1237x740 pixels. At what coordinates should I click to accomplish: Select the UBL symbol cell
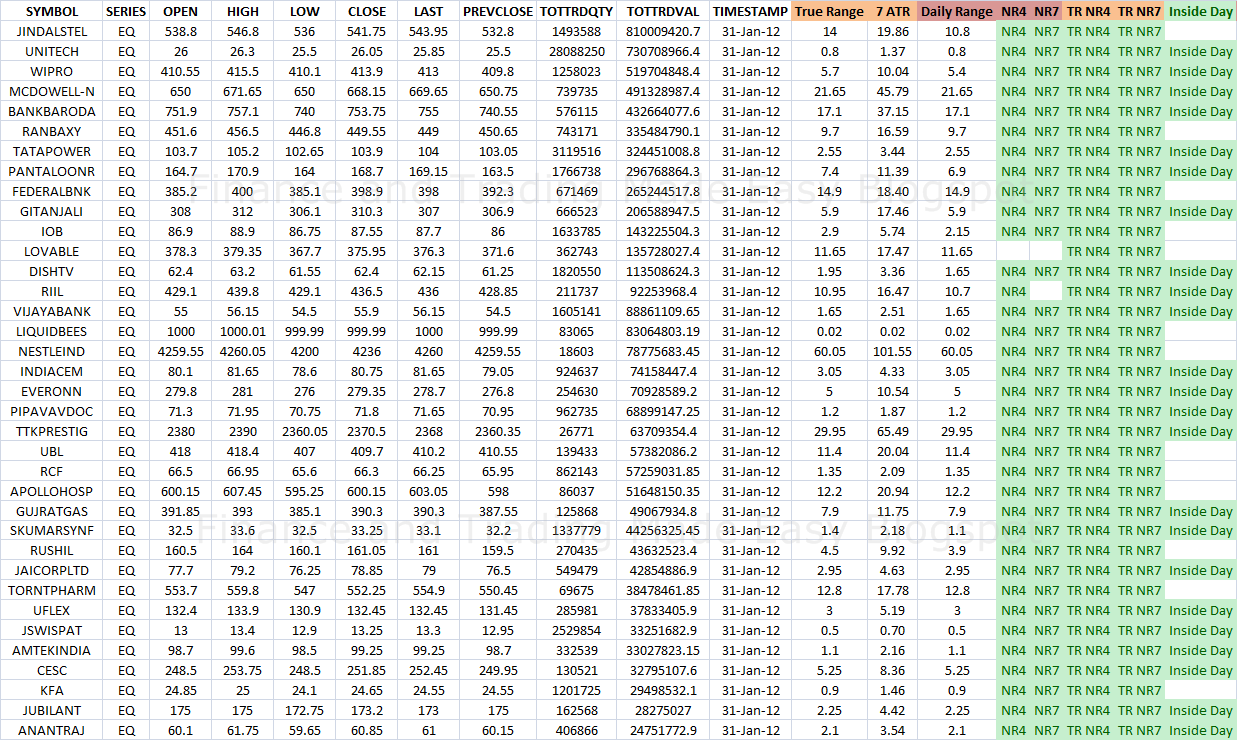(52, 452)
